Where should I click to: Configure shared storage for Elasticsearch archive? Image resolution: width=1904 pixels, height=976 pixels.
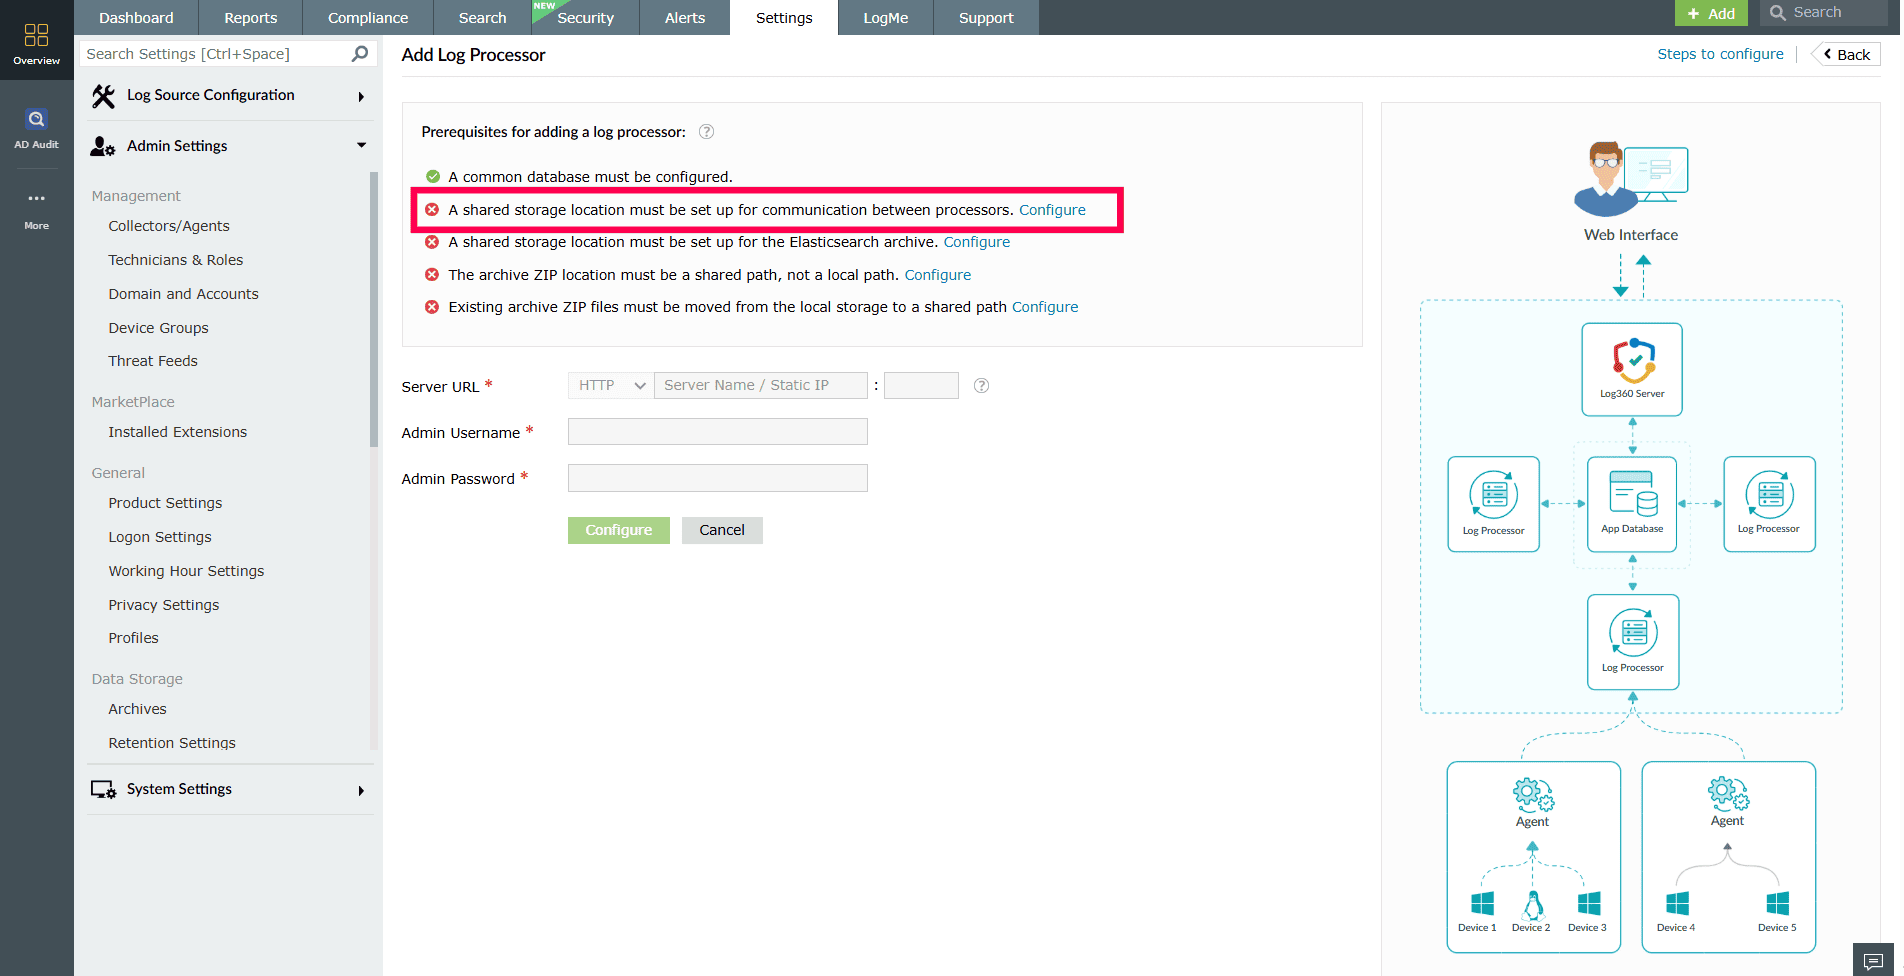977,242
